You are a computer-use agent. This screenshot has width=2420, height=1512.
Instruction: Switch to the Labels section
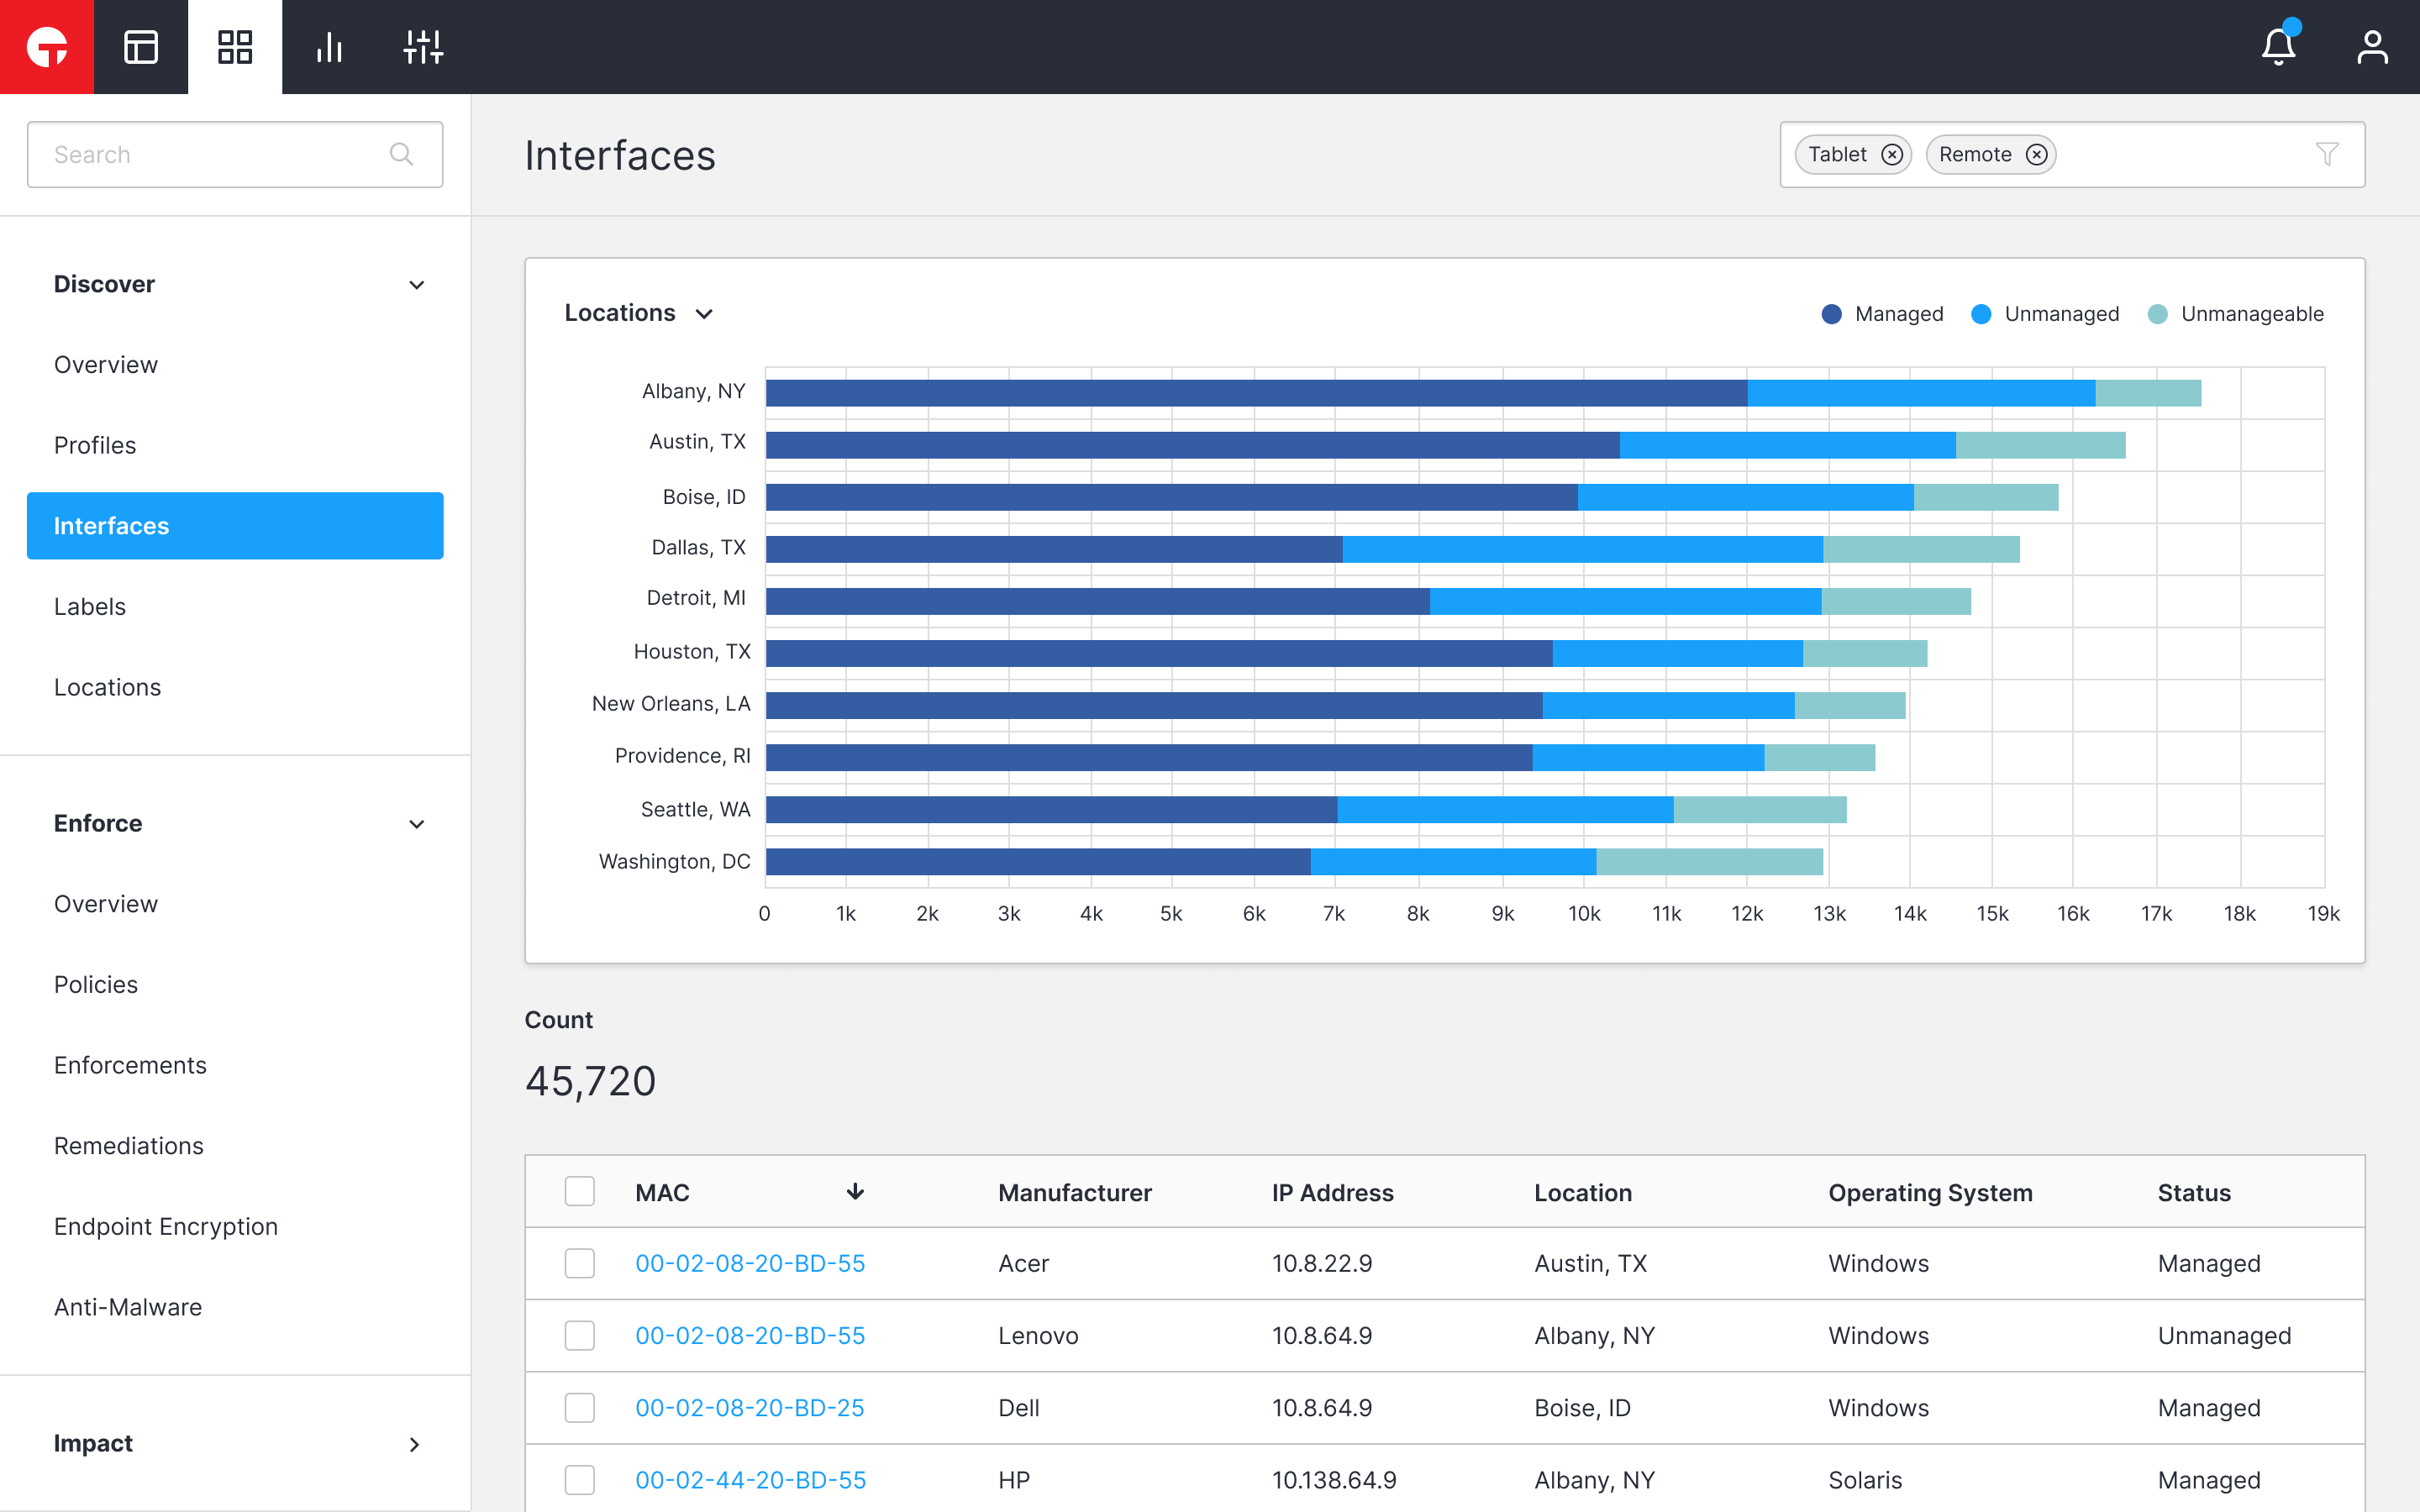coord(90,606)
